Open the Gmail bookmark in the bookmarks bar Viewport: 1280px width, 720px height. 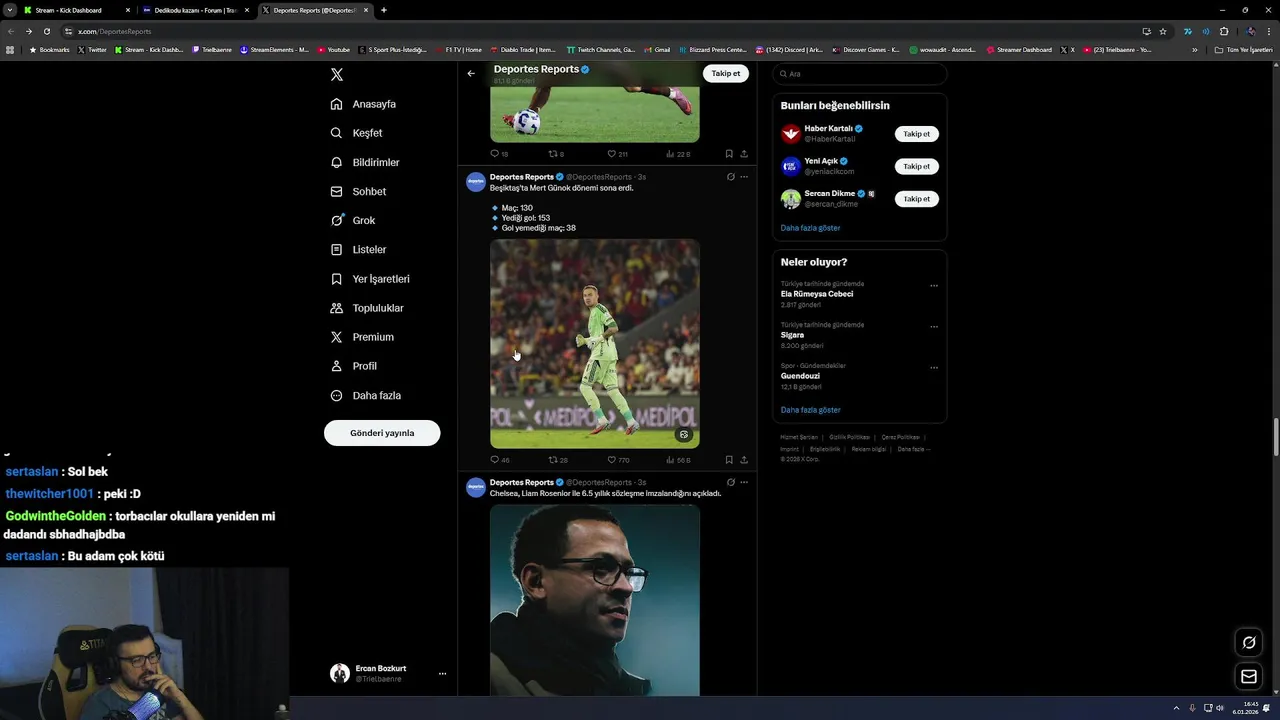657,49
